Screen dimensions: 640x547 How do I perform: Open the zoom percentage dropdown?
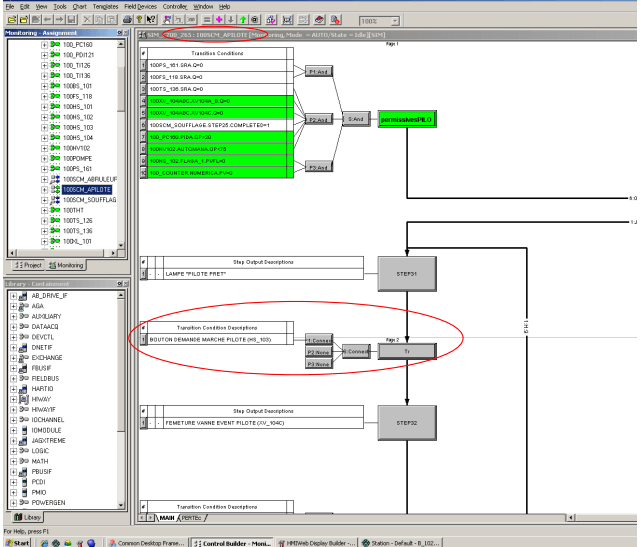tap(395, 21)
